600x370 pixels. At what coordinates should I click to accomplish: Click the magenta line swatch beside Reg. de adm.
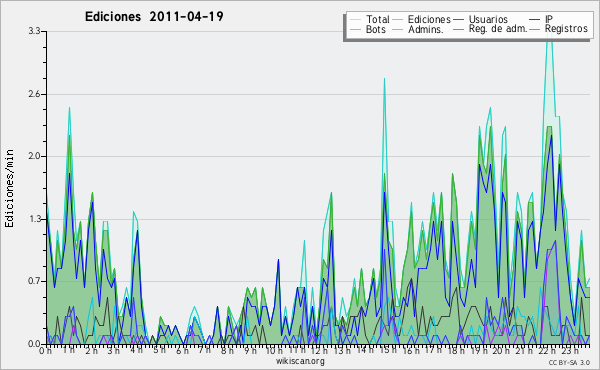click(x=459, y=29)
